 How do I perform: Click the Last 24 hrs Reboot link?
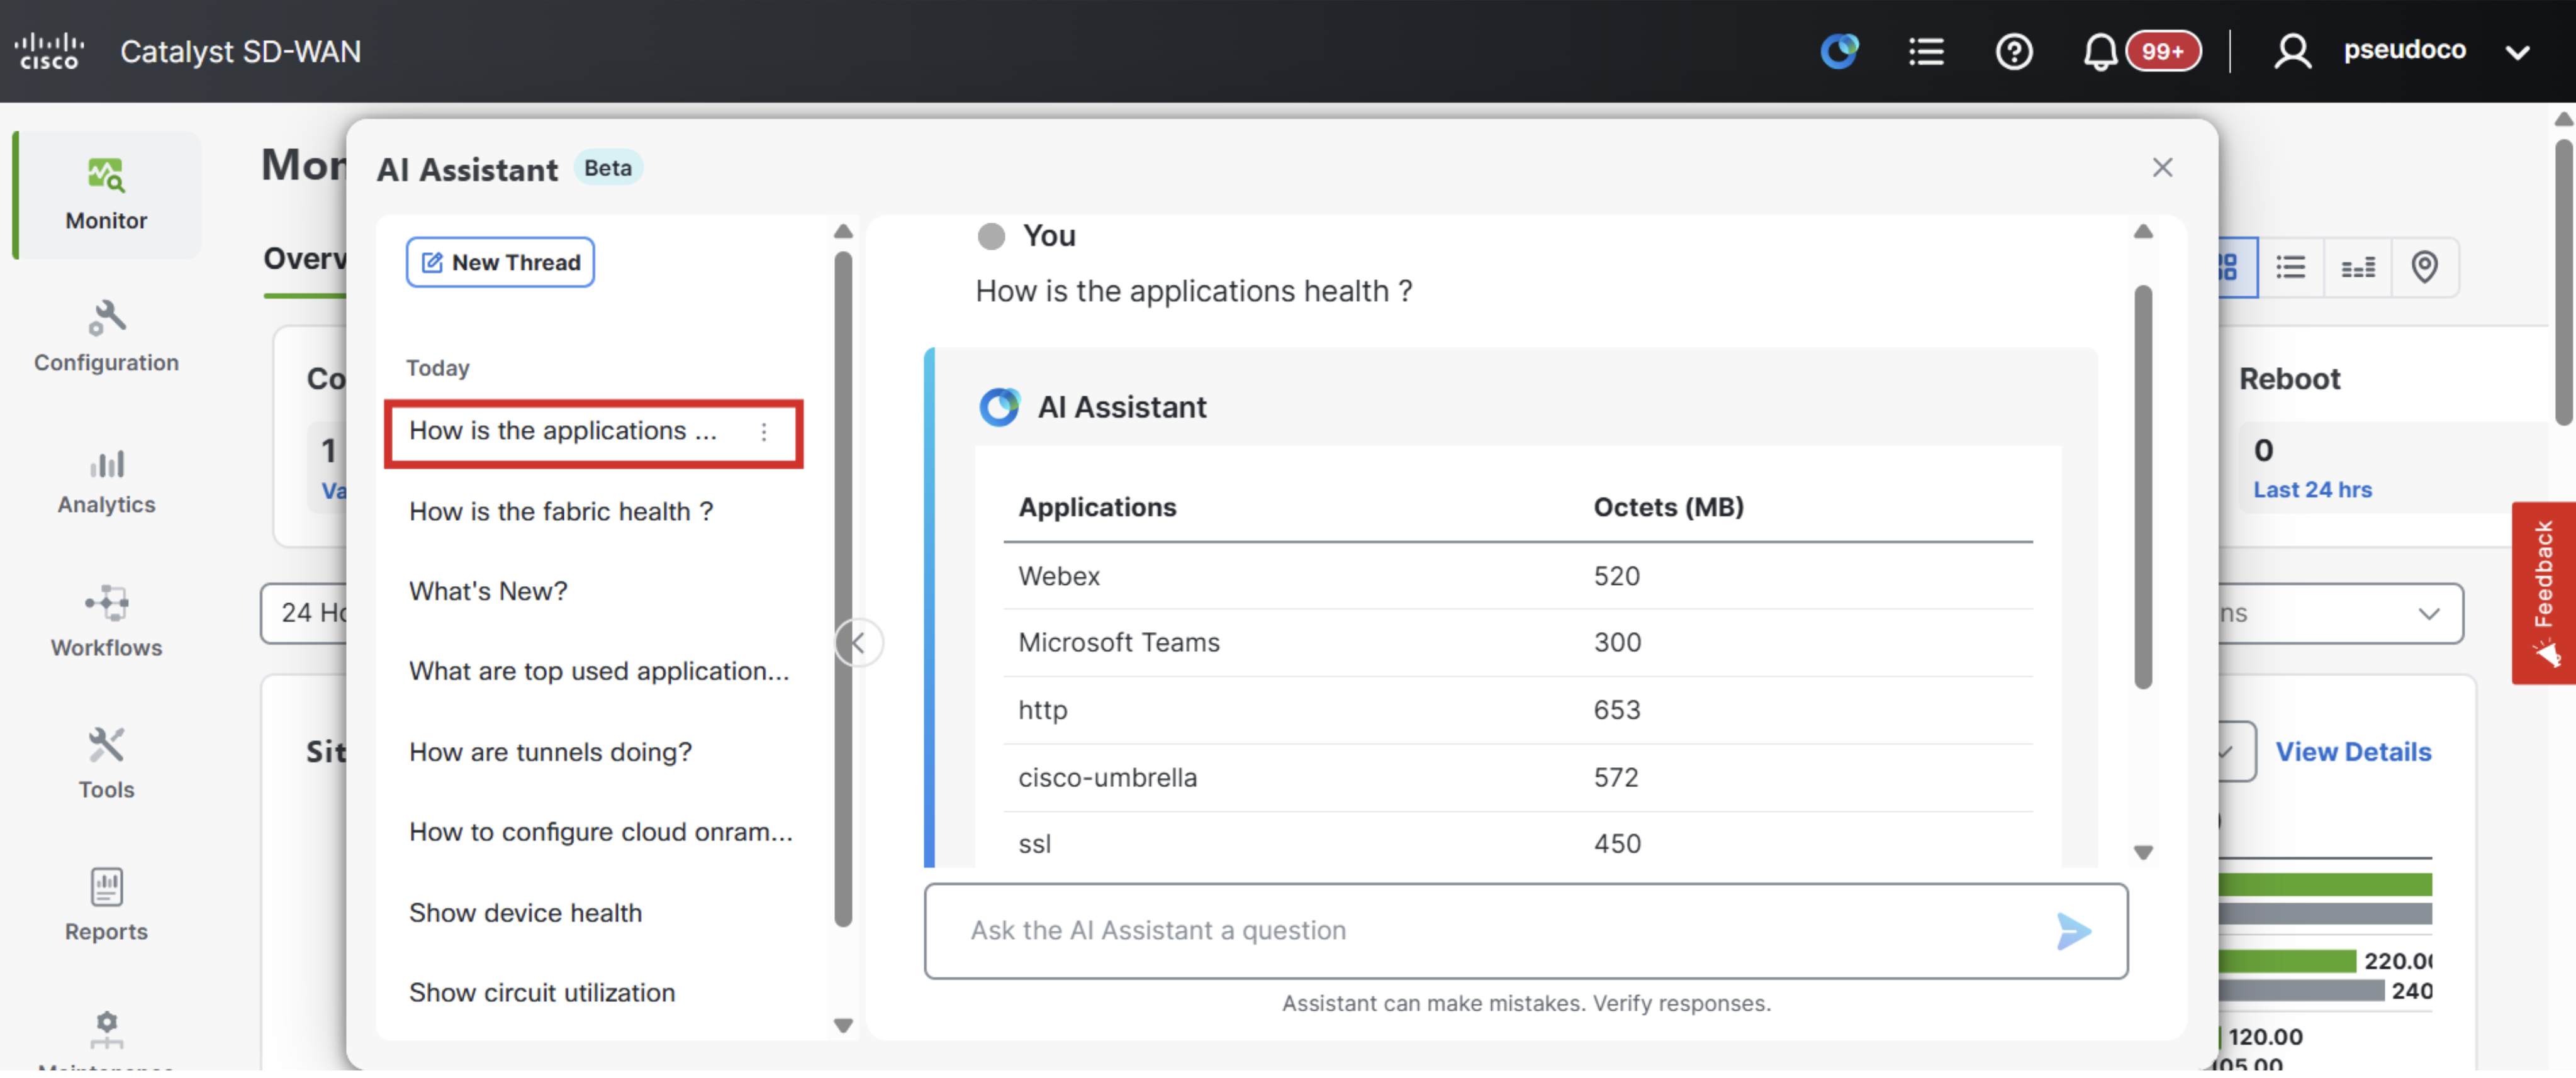(x=2312, y=490)
